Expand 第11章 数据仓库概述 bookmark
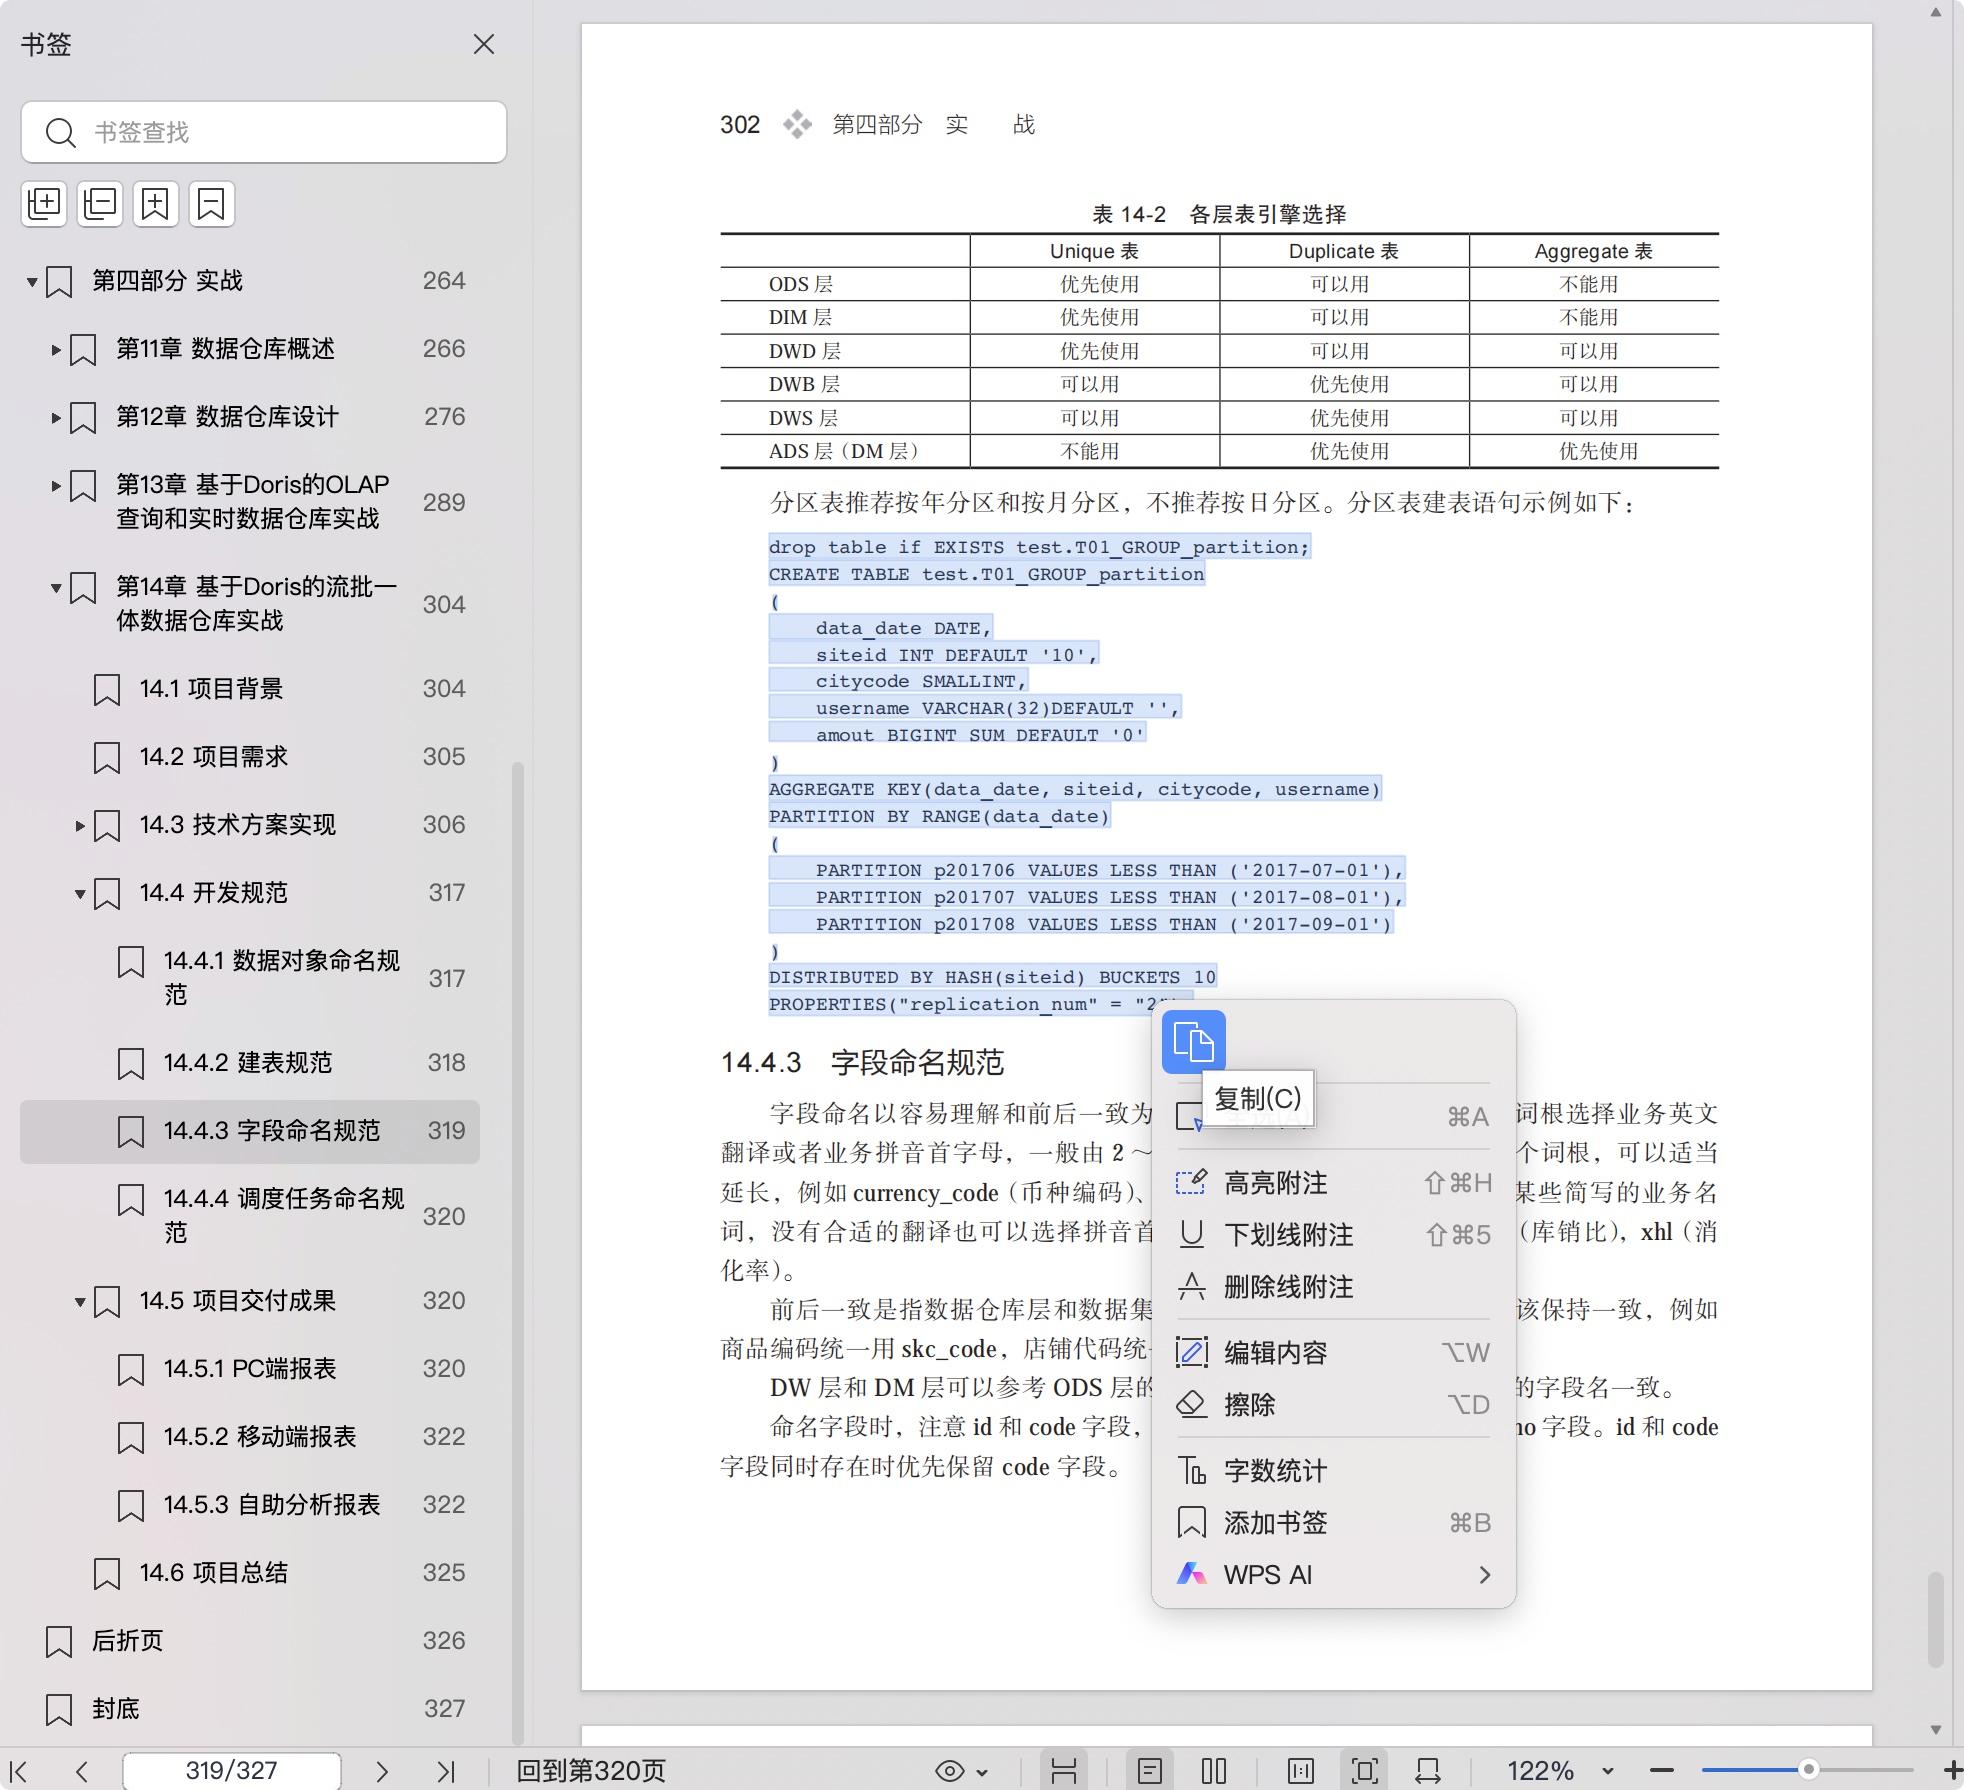This screenshot has width=1964, height=1790. tap(56, 350)
